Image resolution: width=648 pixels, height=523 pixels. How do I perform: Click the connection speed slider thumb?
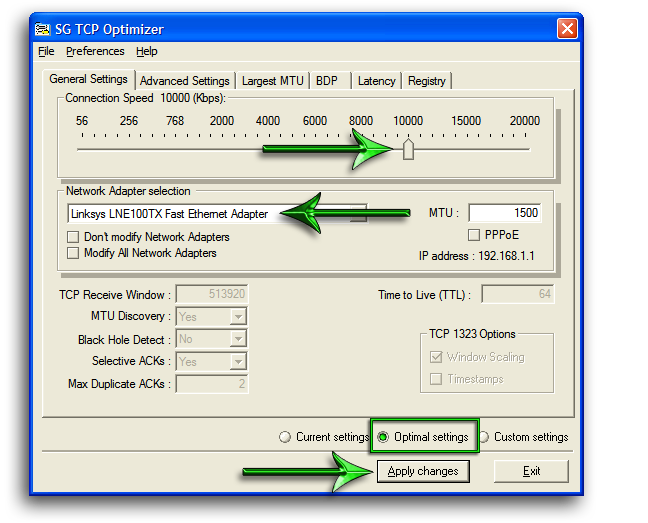(x=408, y=149)
